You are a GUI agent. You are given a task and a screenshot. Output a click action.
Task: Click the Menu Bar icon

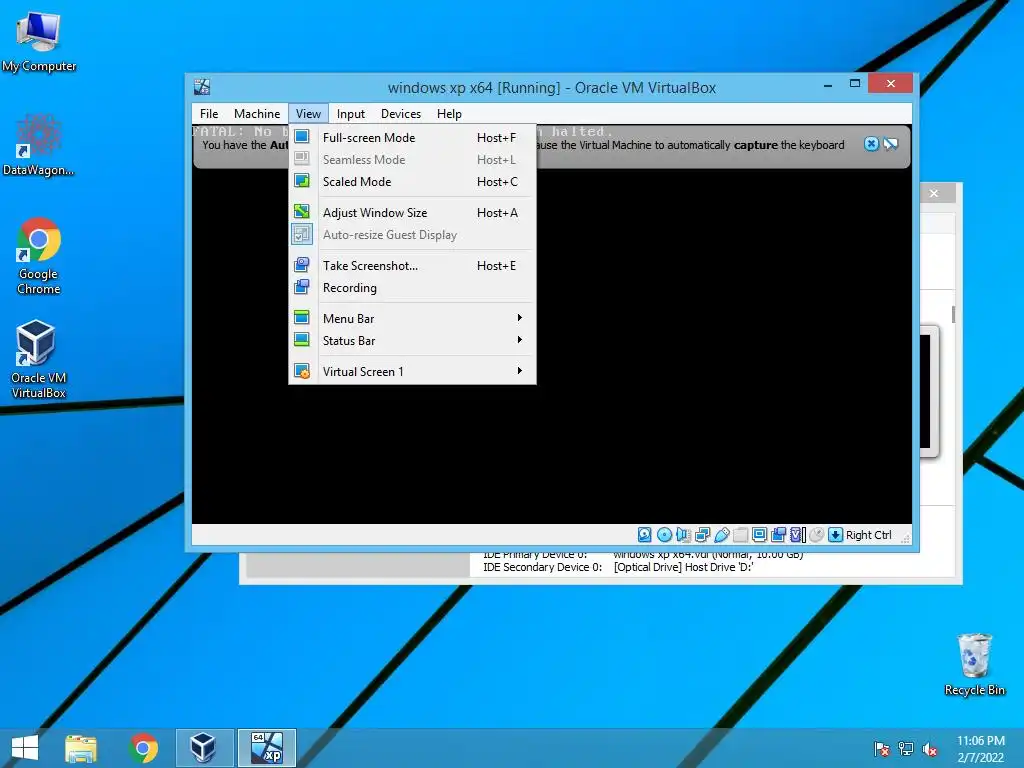(x=302, y=318)
